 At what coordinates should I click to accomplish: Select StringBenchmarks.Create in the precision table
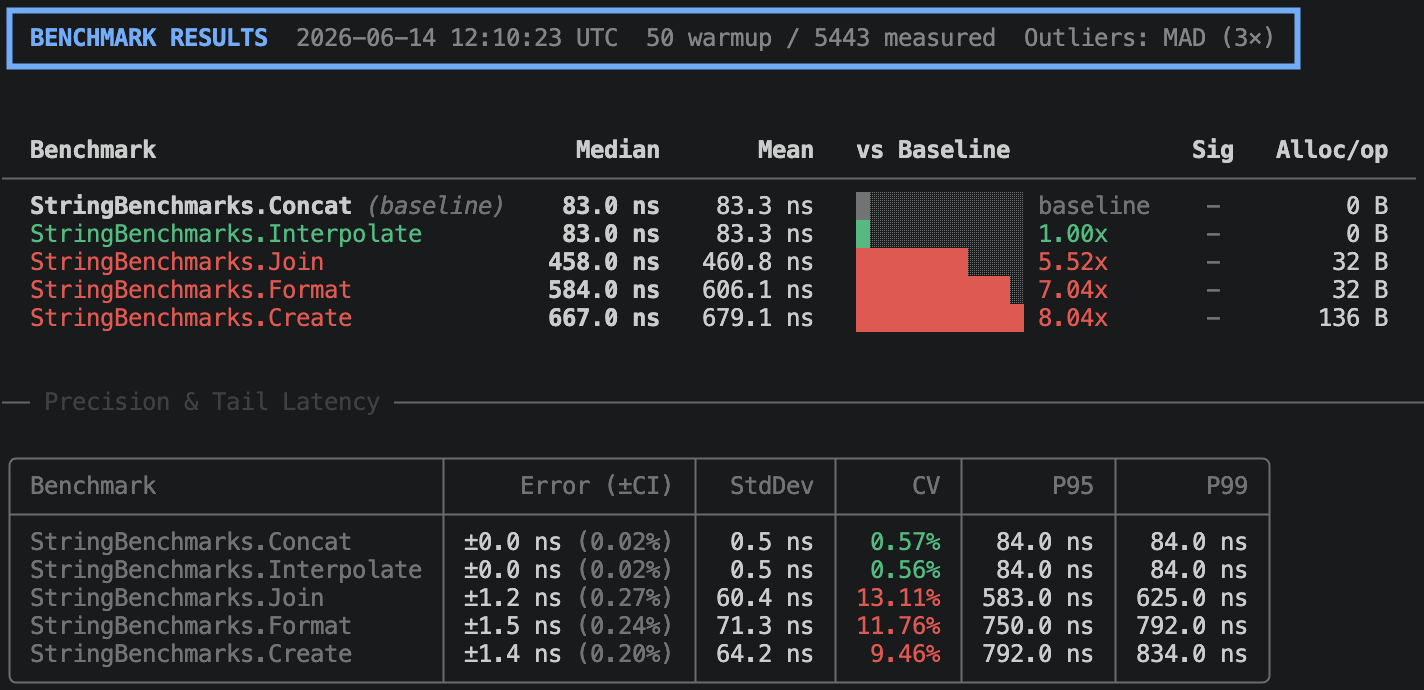click(191, 654)
